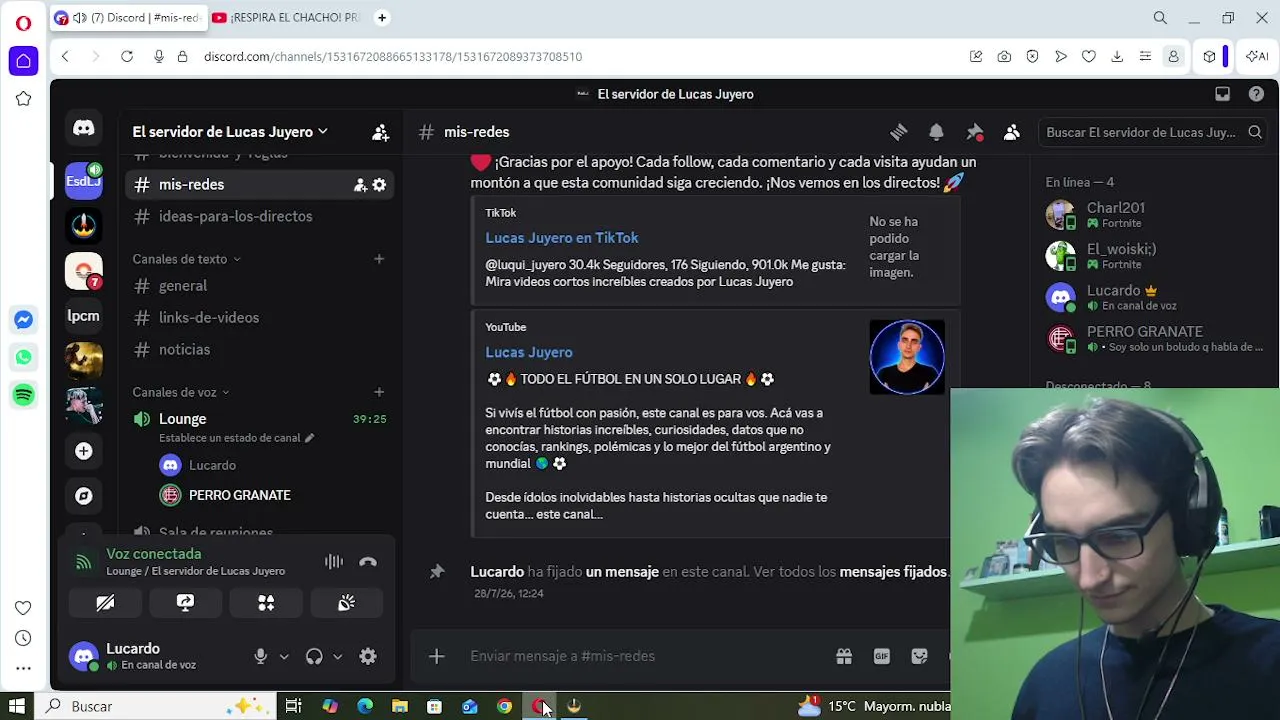Discover servers with the compass icon
Screen dimensions: 1280x720
pyautogui.click(x=84, y=496)
